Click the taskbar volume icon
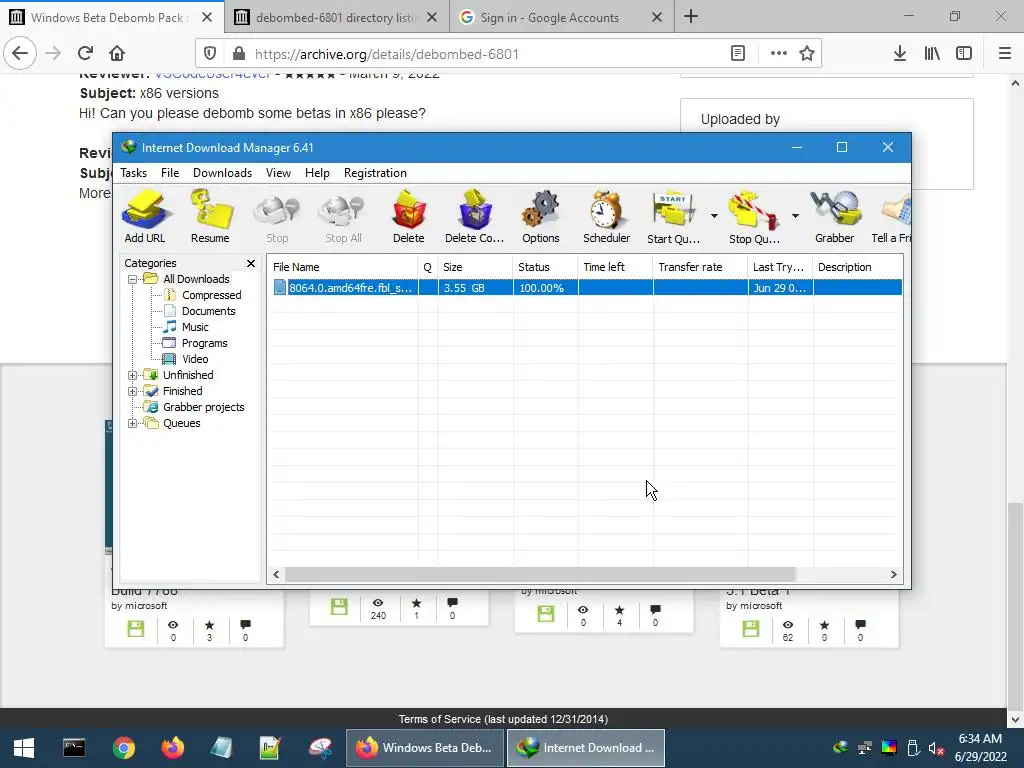 click(x=936, y=748)
